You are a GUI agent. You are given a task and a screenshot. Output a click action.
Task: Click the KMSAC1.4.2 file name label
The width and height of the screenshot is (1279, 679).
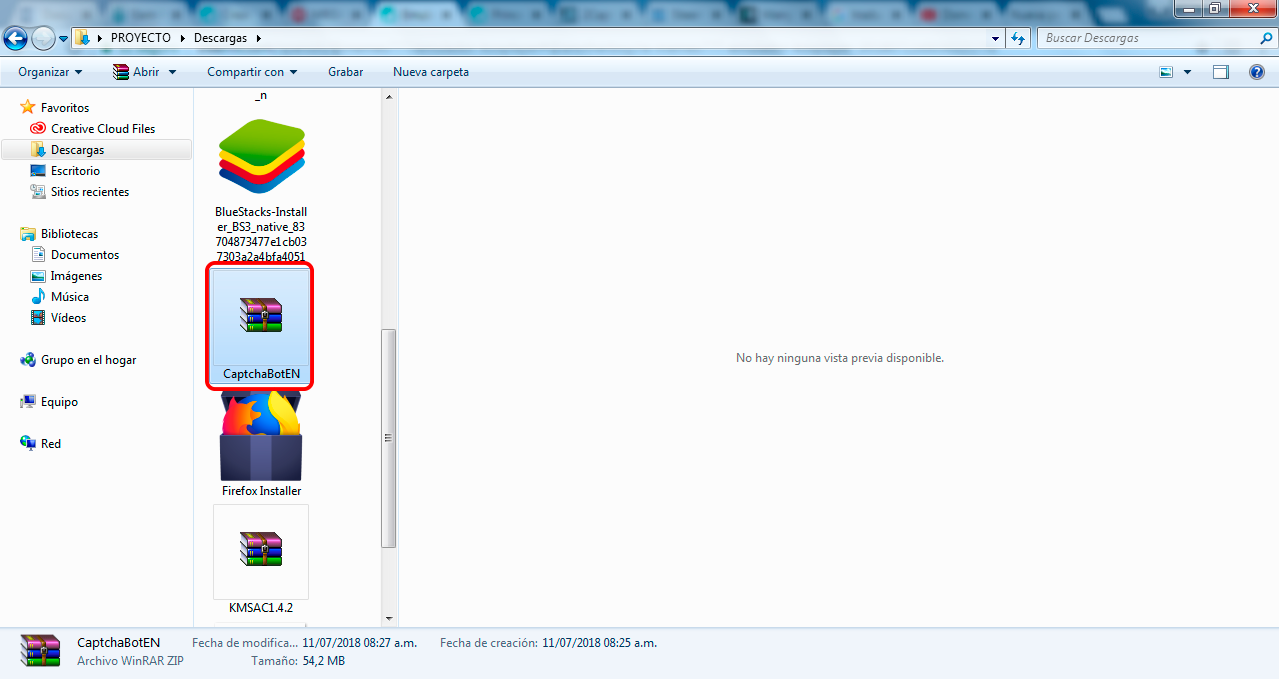click(261, 607)
